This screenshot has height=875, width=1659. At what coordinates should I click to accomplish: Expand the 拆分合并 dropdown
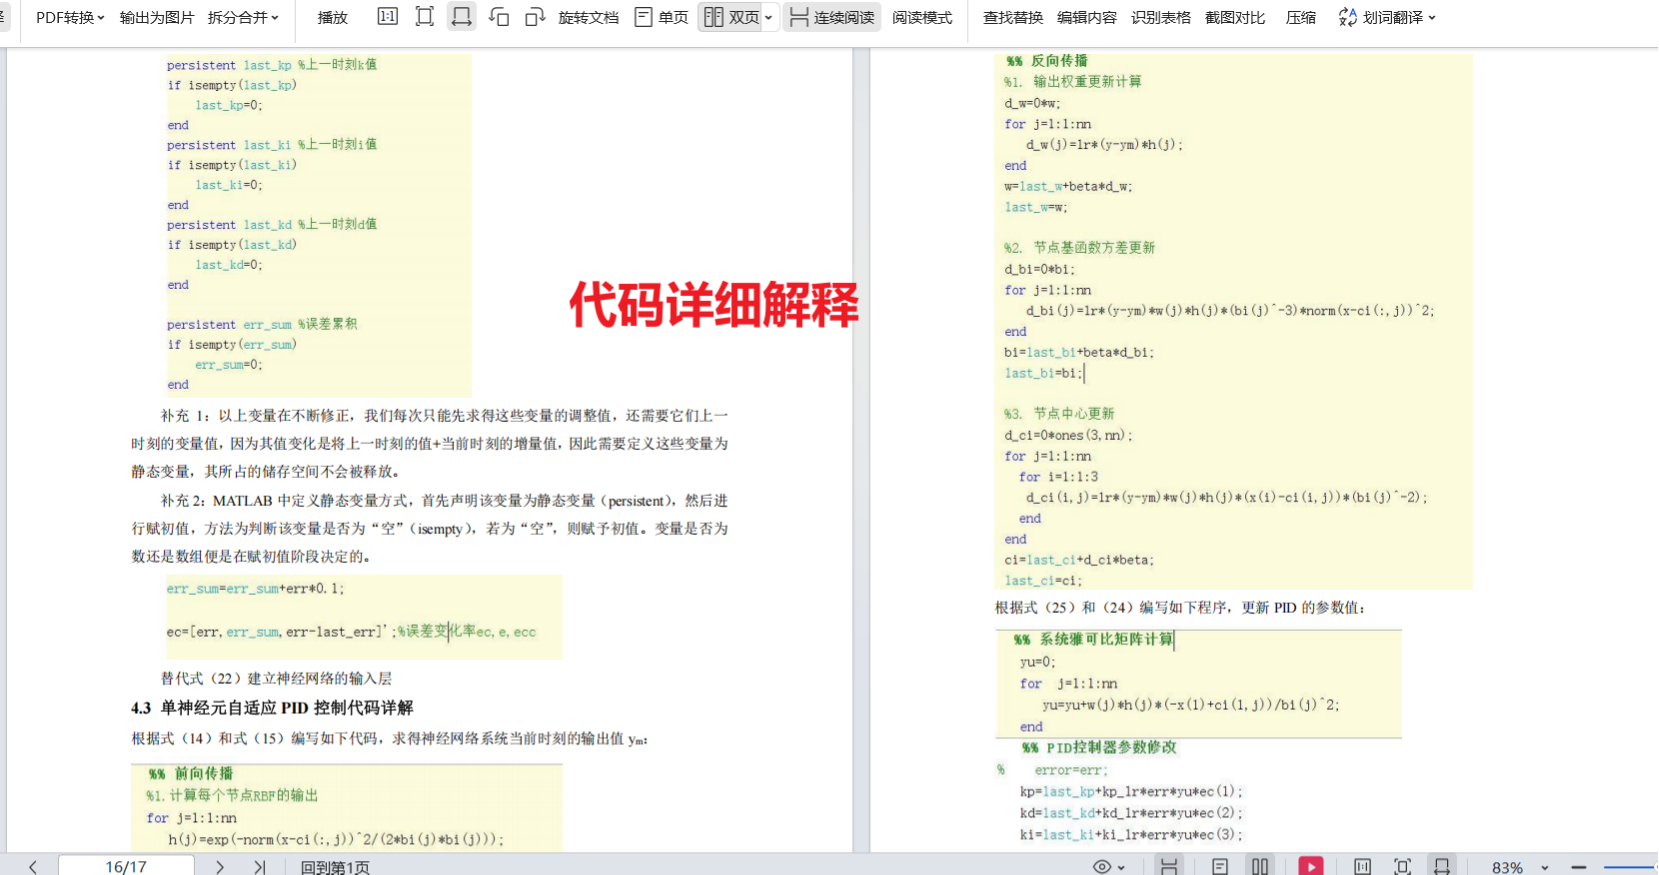243,17
